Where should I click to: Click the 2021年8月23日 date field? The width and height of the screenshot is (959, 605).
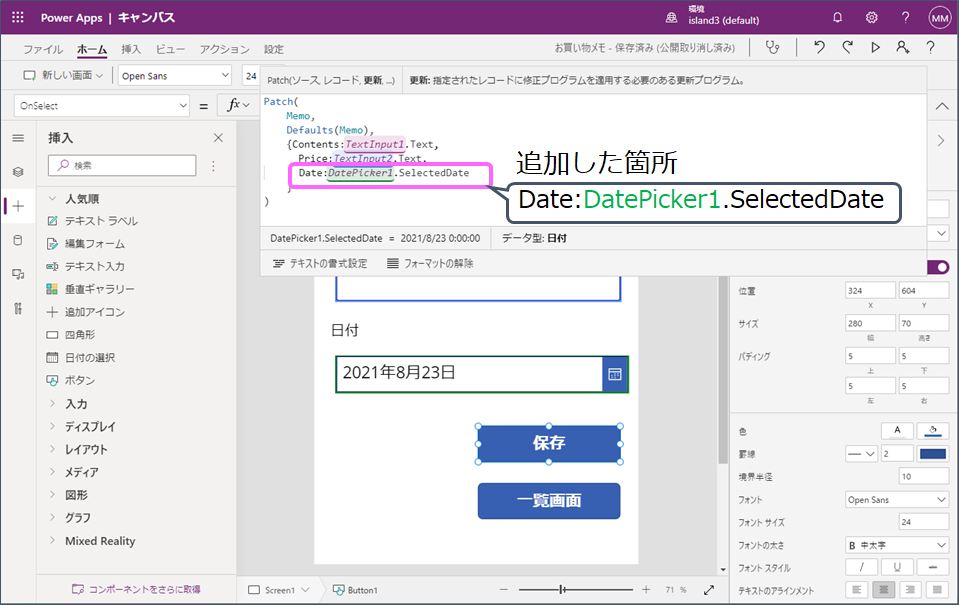pos(469,374)
